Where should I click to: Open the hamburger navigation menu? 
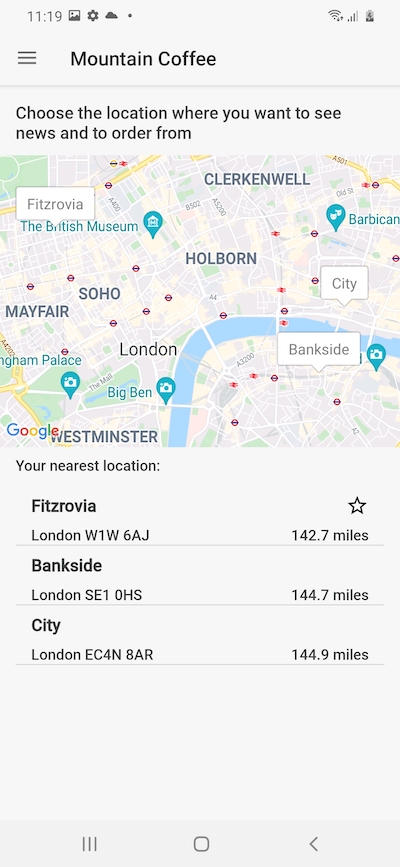tap(27, 58)
